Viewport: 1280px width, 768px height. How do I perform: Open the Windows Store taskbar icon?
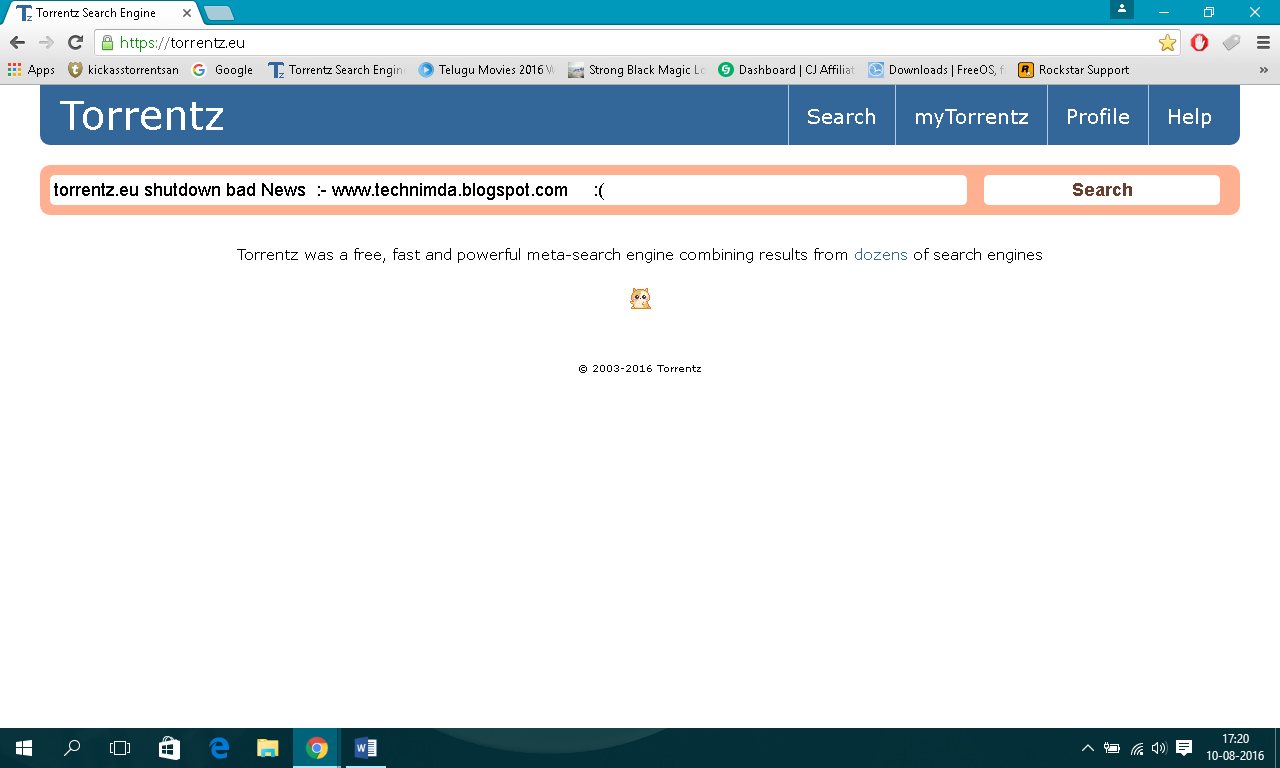coord(169,748)
